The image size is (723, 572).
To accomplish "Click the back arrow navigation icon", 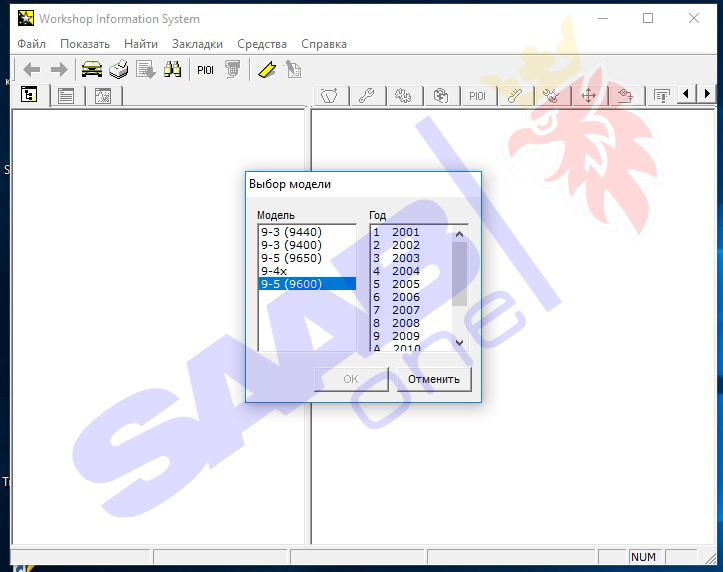I will pyautogui.click(x=32, y=69).
